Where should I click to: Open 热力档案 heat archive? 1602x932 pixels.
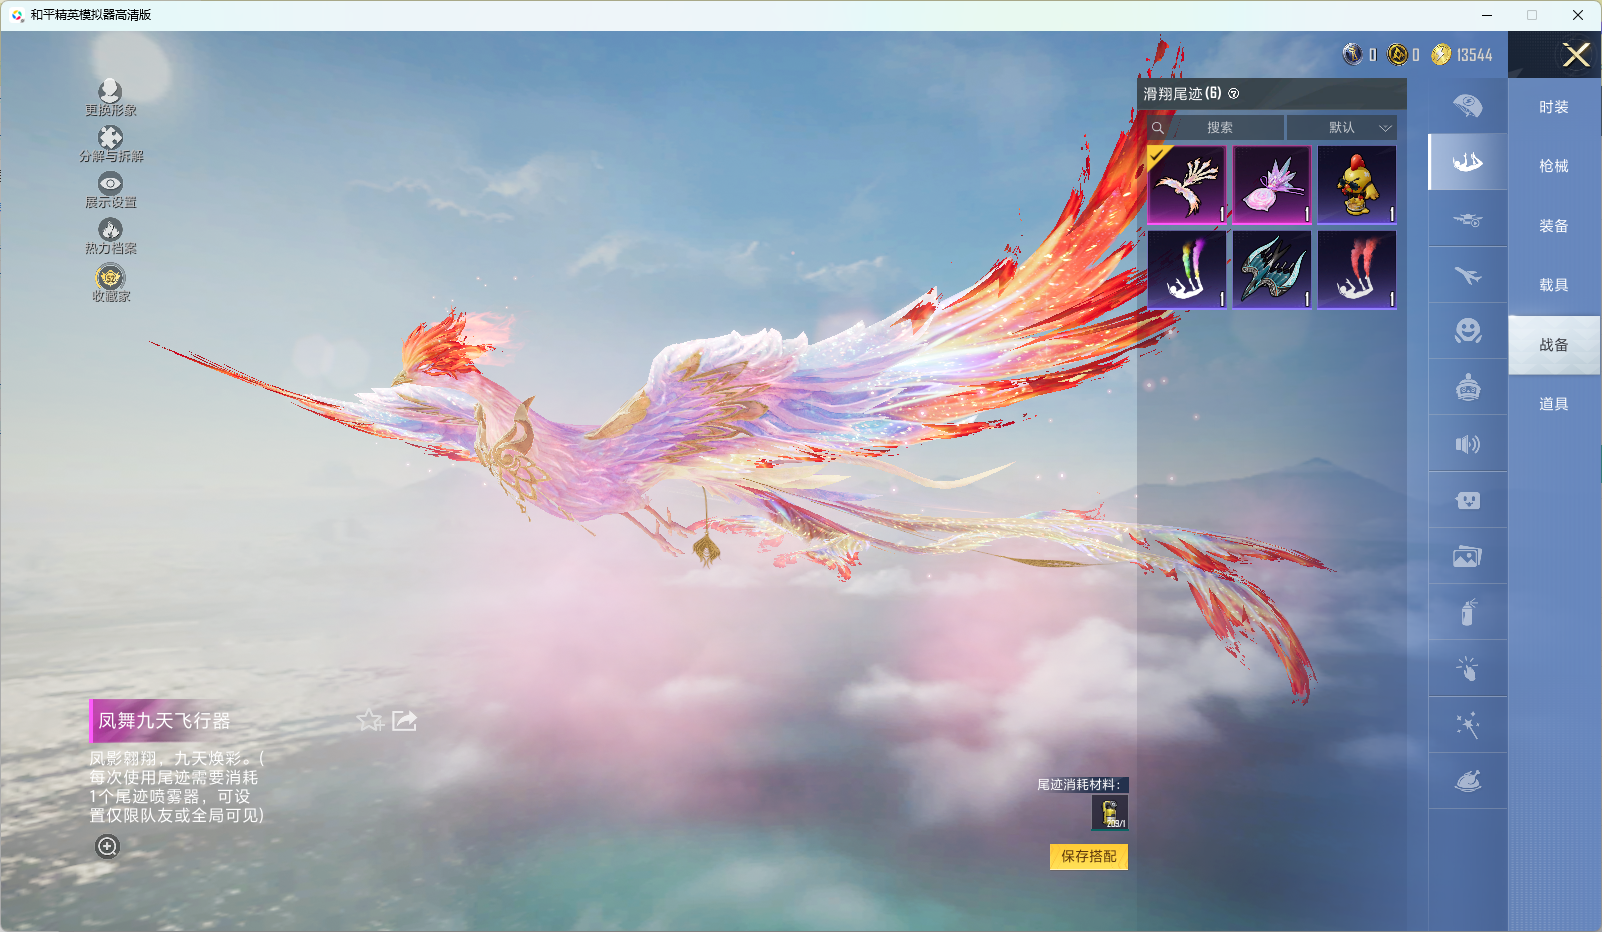pyautogui.click(x=110, y=237)
